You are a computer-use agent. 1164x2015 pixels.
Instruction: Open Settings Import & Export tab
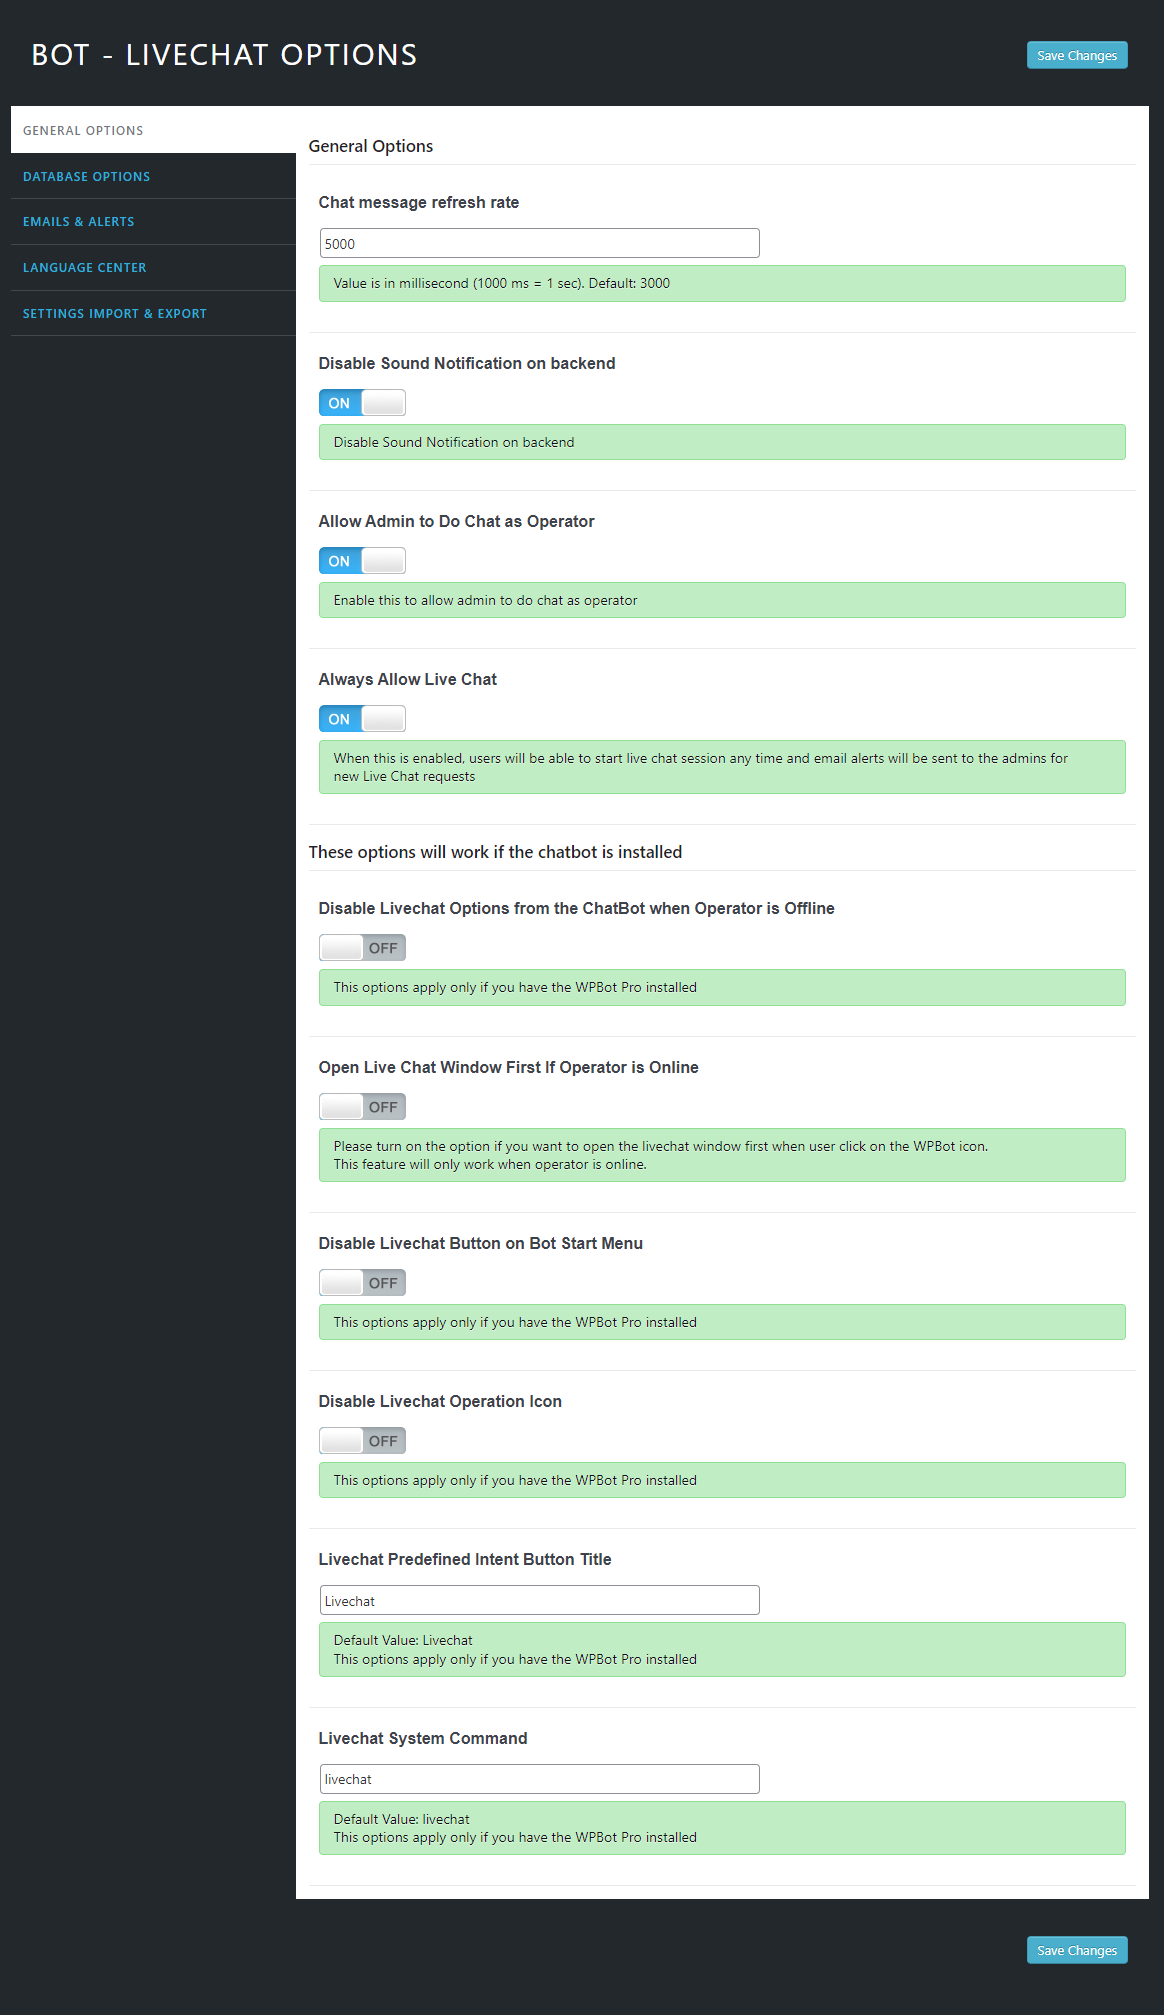point(153,313)
